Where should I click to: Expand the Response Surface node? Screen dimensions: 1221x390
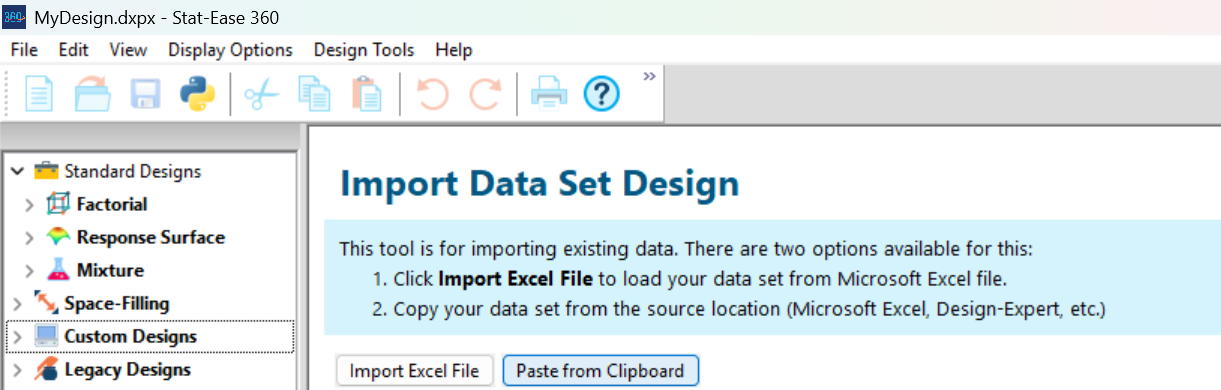click(x=30, y=237)
